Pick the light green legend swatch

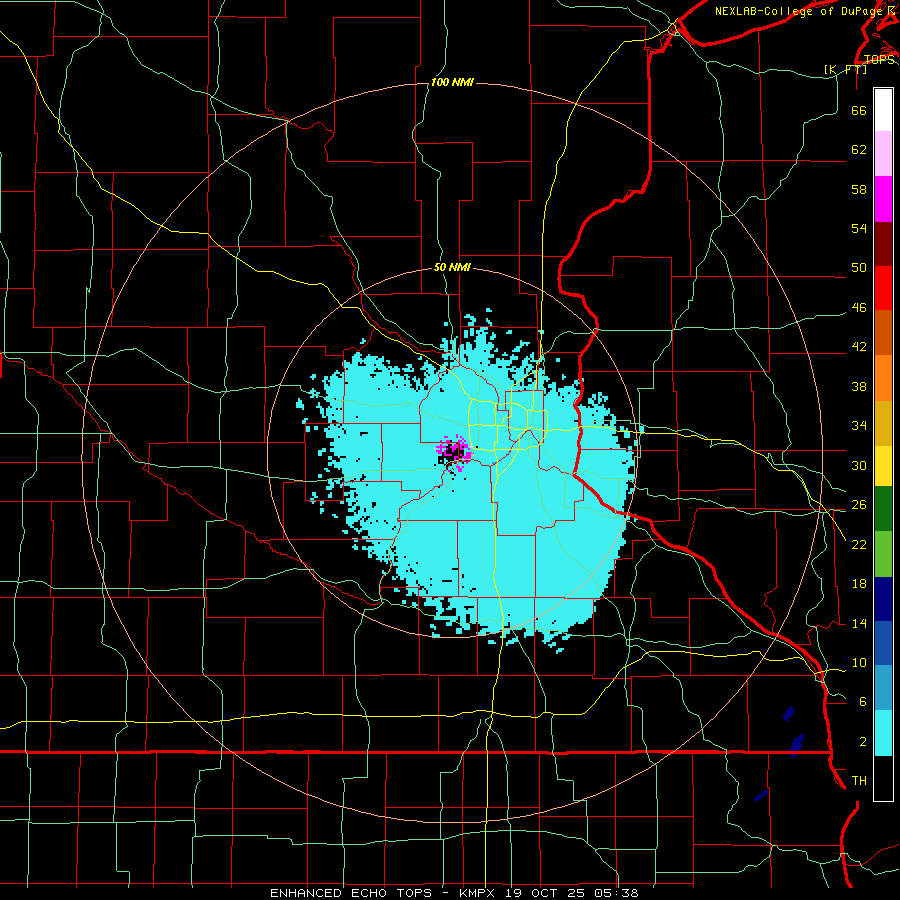[883, 554]
